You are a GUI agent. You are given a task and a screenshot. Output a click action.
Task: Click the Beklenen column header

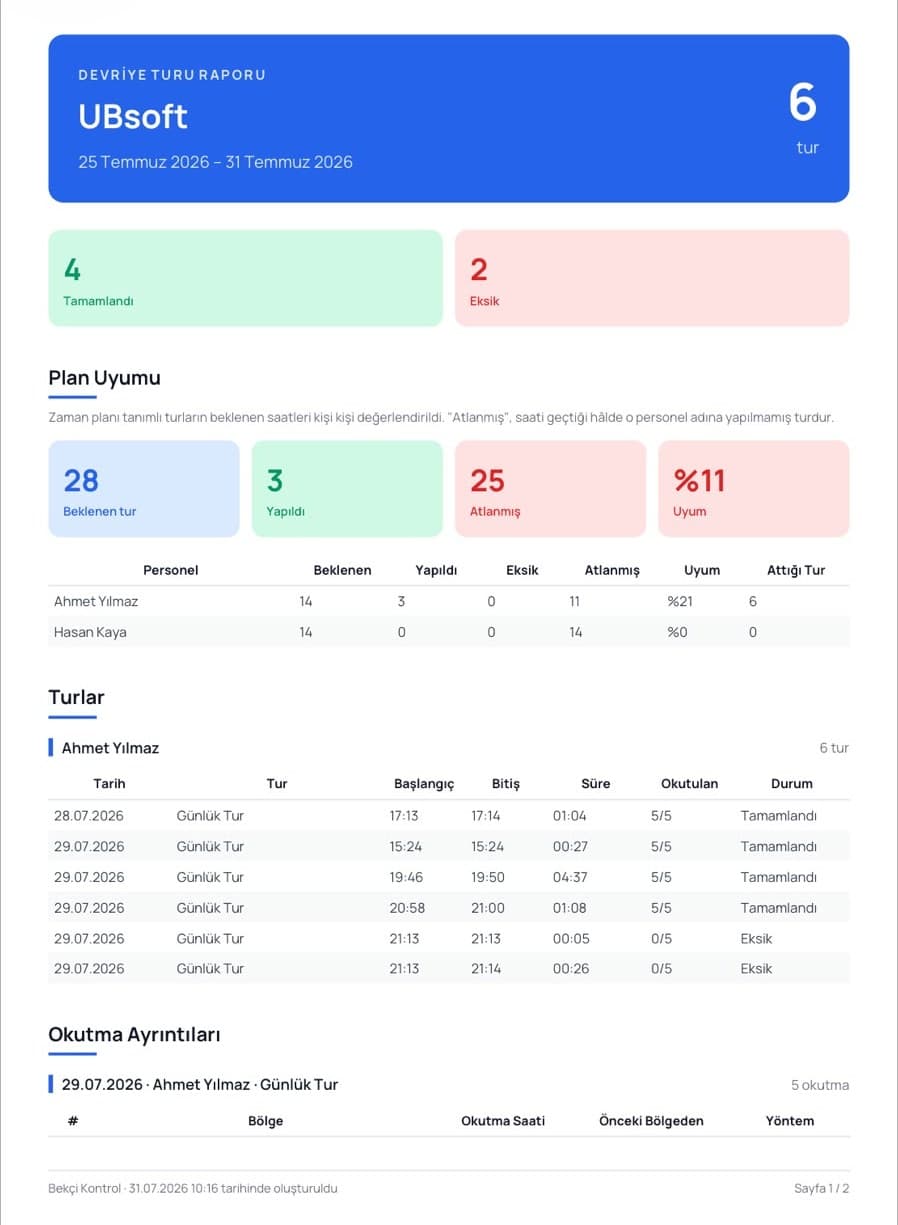click(x=342, y=570)
